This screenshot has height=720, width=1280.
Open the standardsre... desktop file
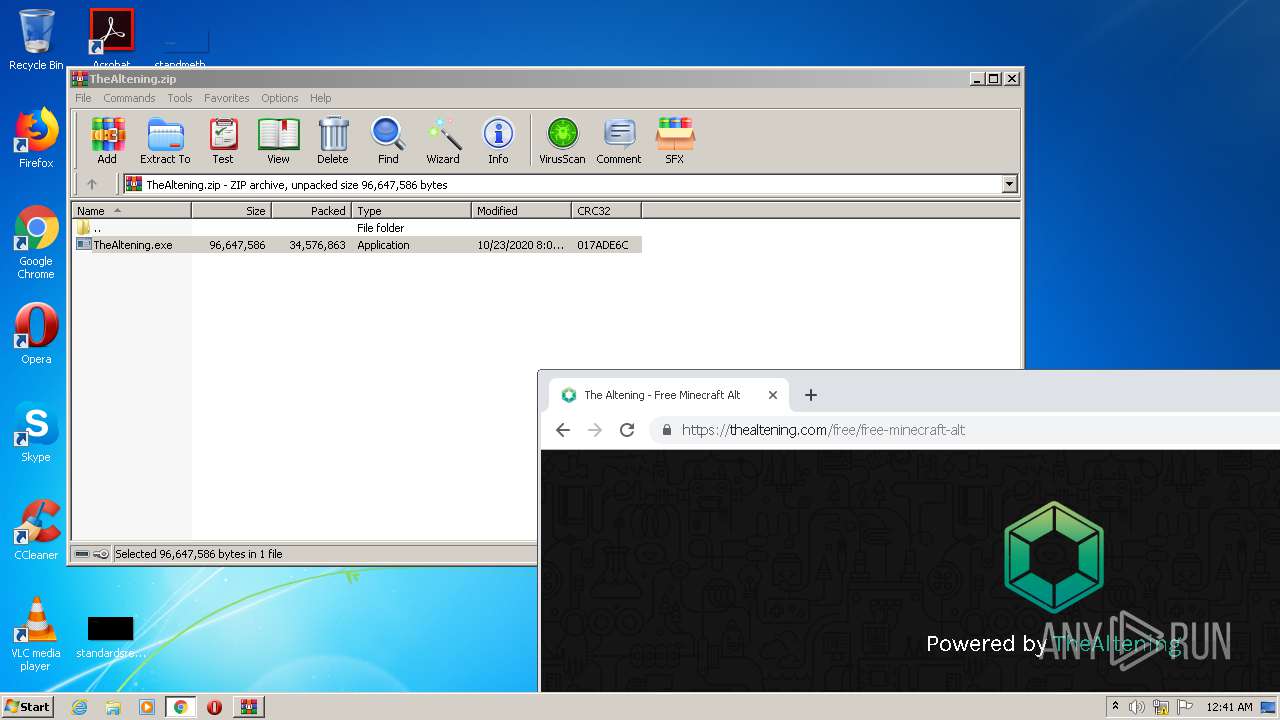click(x=110, y=638)
